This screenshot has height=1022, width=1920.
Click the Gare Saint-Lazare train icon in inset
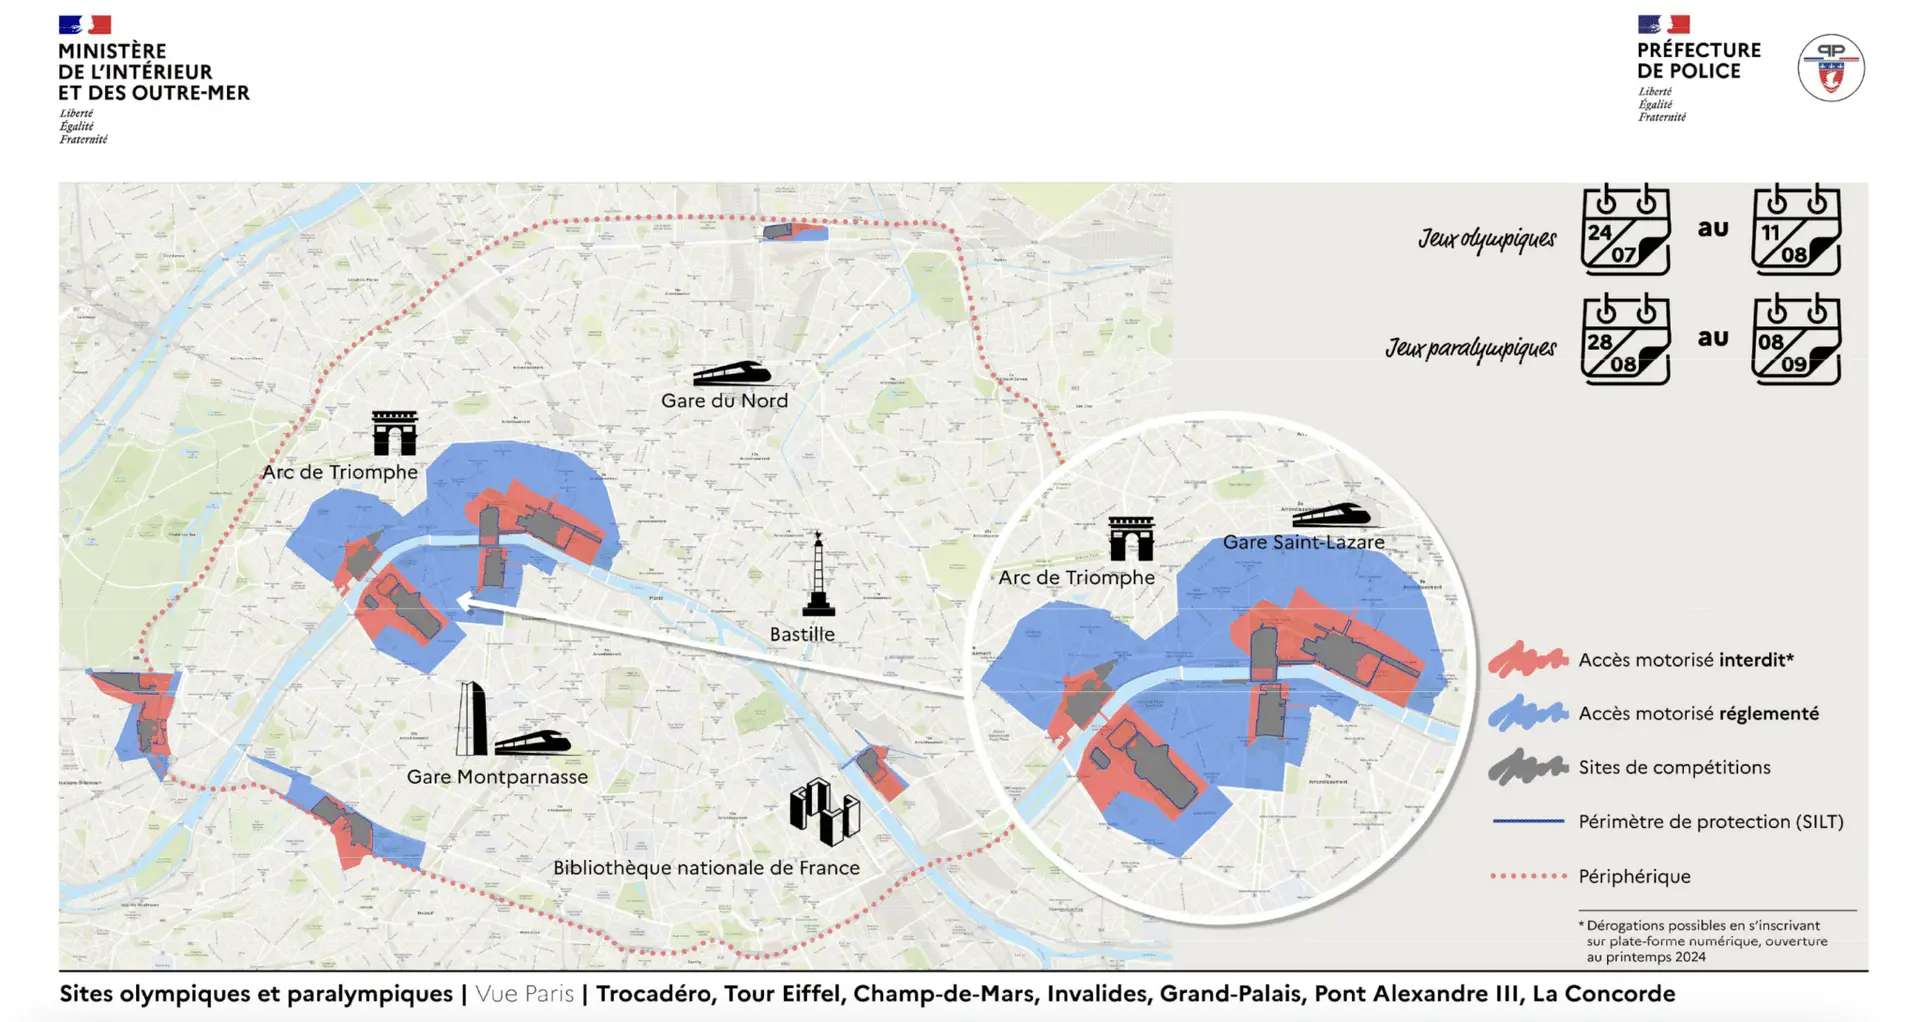point(1329,515)
